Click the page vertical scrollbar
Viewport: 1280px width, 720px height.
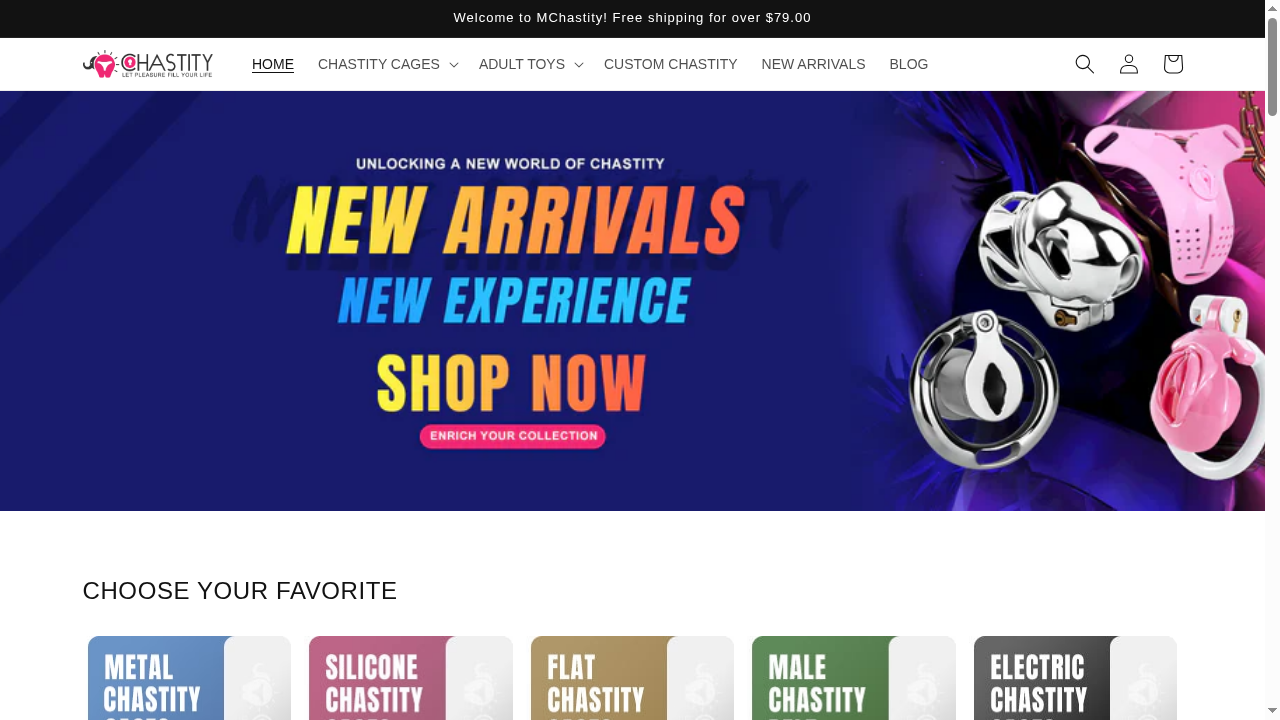[x=1272, y=360]
